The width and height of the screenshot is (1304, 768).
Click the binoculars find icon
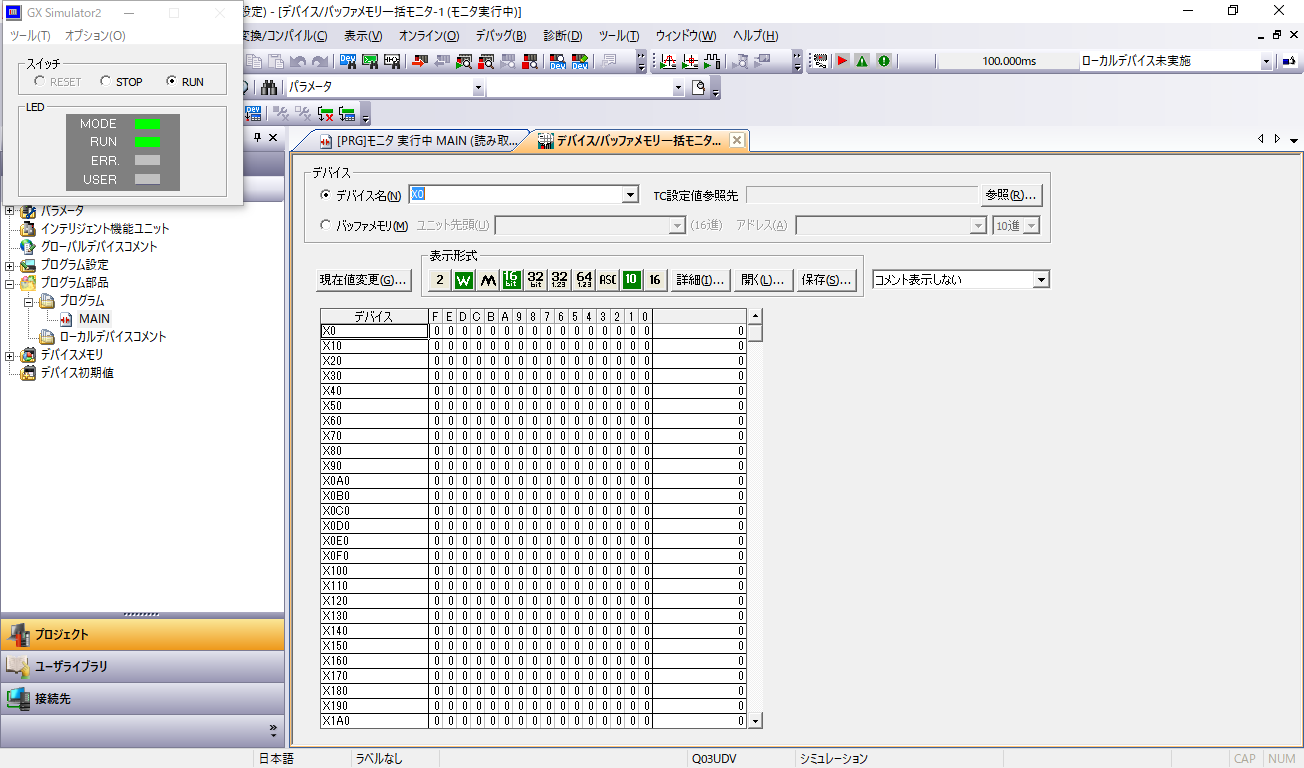pos(269,87)
